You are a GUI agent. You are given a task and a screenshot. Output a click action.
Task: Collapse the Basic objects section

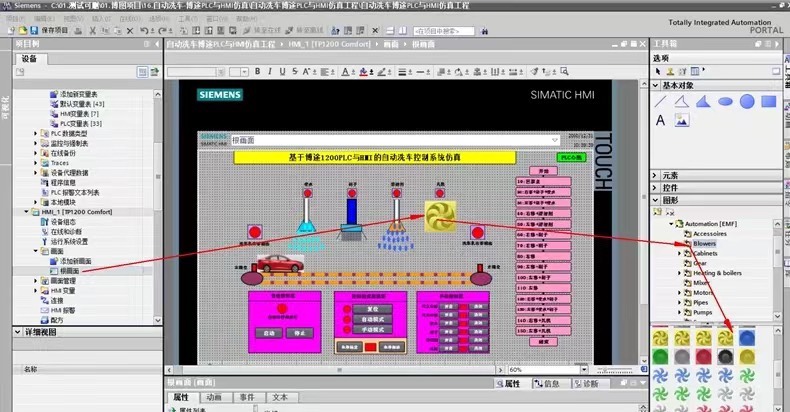coord(655,85)
